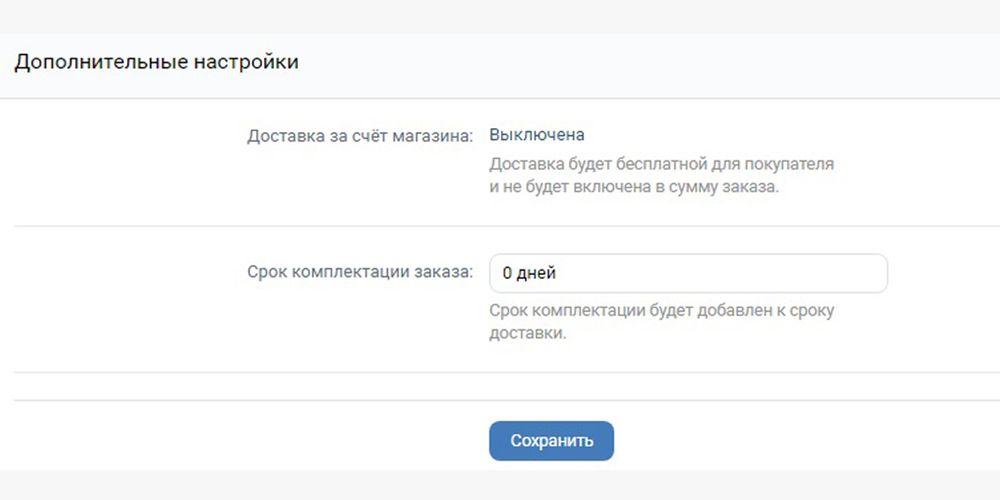Select the Дополнительные настройки section heading
This screenshot has width=1000, height=500.
pos(156,62)
